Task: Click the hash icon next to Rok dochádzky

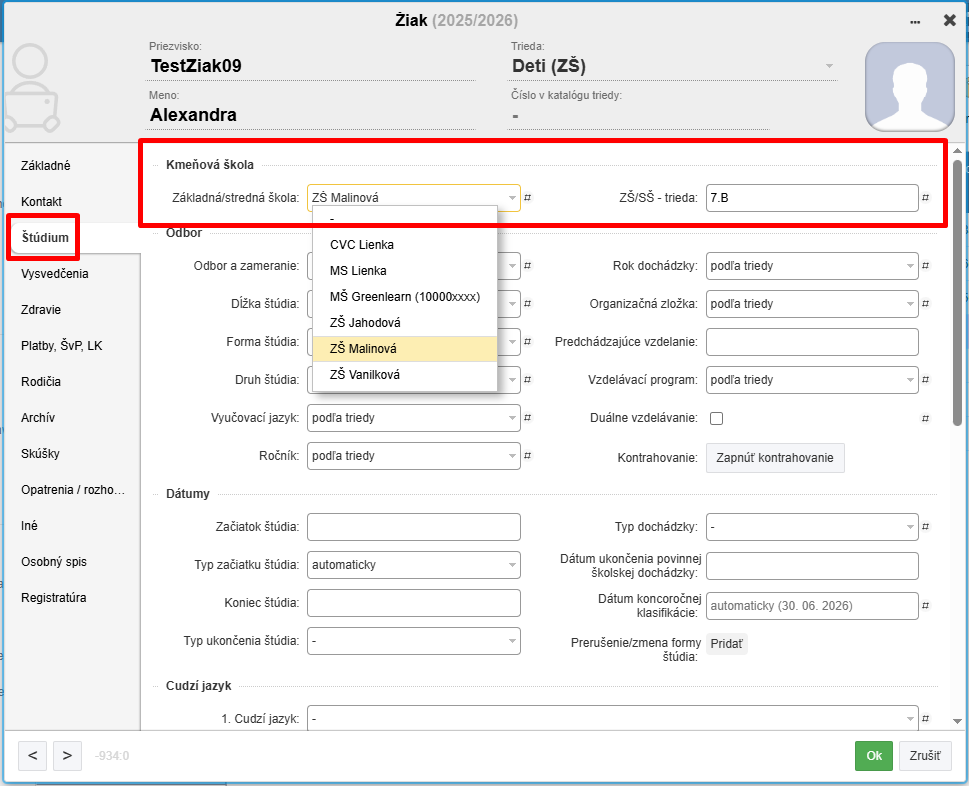Action: [x=927, y=266]
